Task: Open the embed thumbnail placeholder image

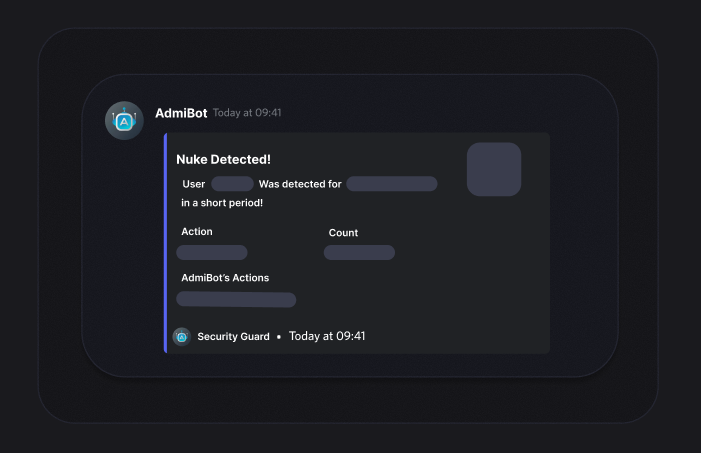Action: [x=494, y=169]
